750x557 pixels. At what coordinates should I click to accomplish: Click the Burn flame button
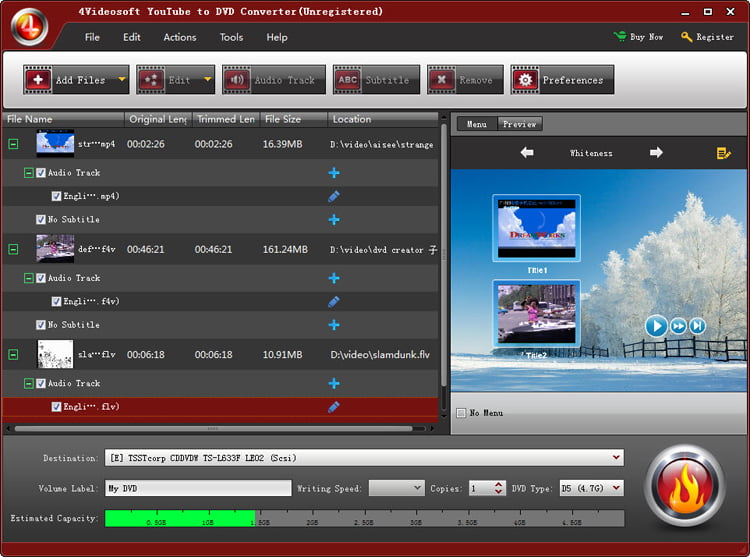pyautogui.click(x=684, y=486)
